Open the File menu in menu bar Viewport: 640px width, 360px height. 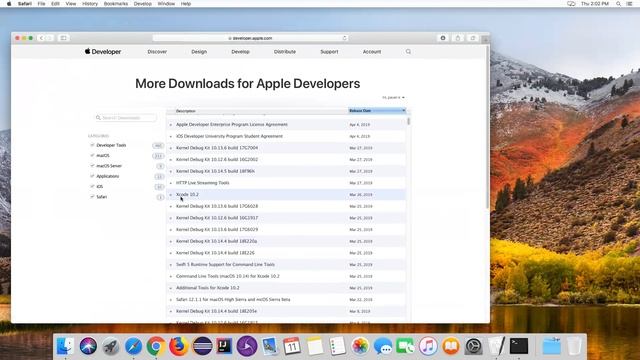click(41, 4)
